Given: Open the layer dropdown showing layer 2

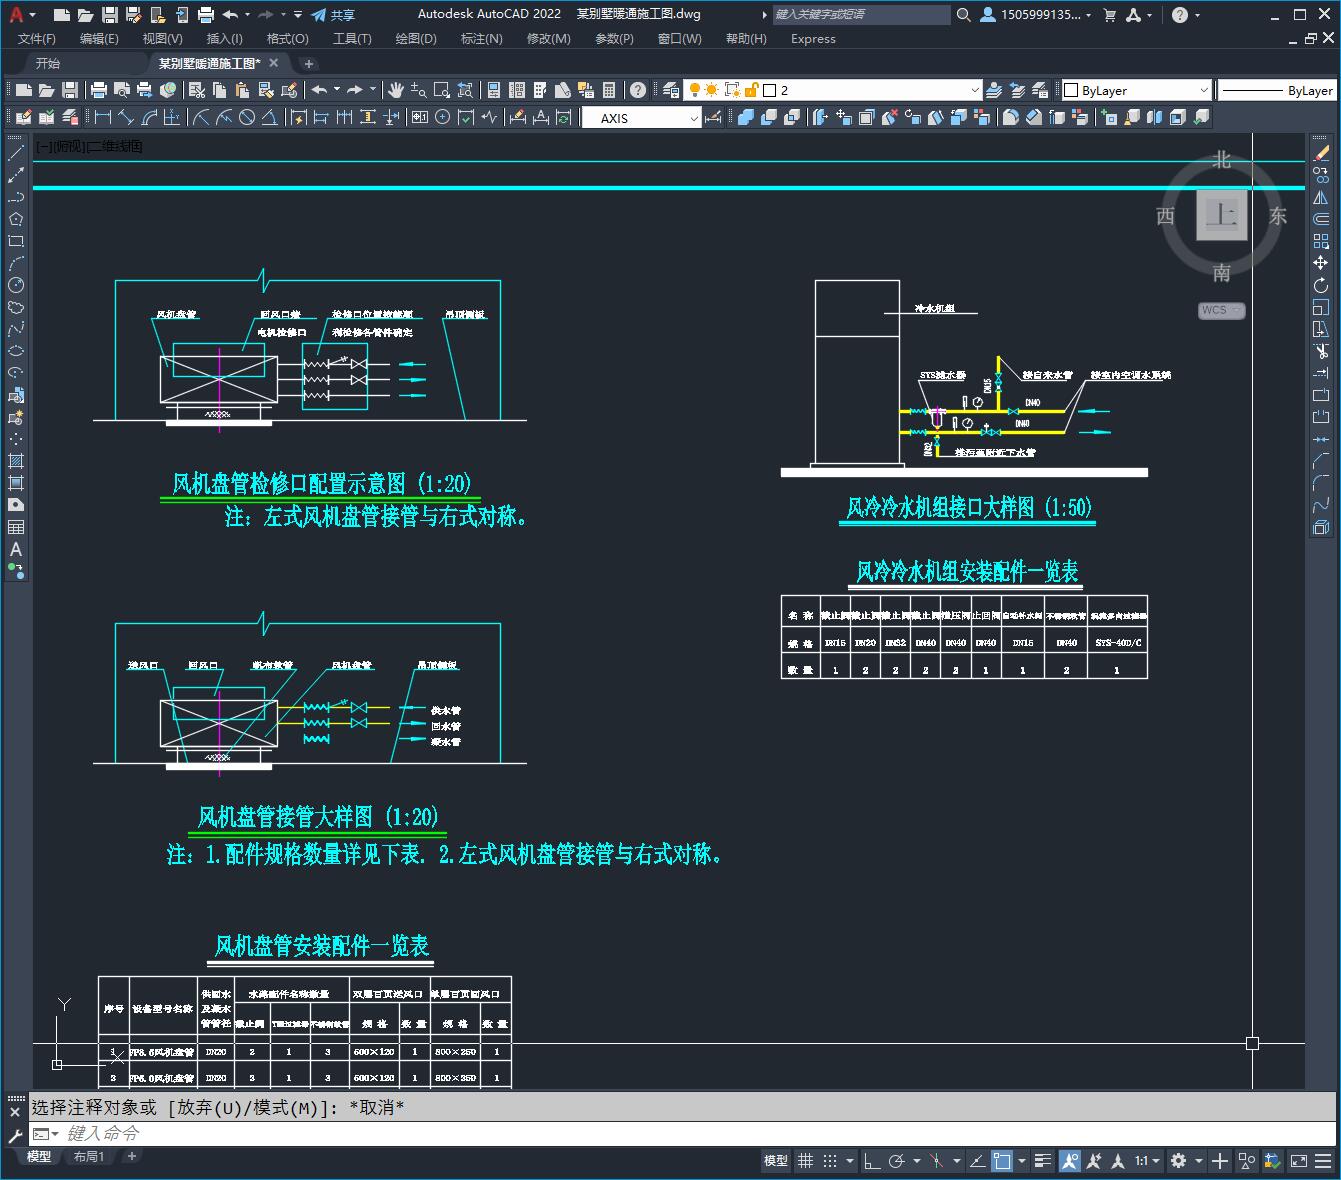Looking at the screenshot, I should pos(870,90).
